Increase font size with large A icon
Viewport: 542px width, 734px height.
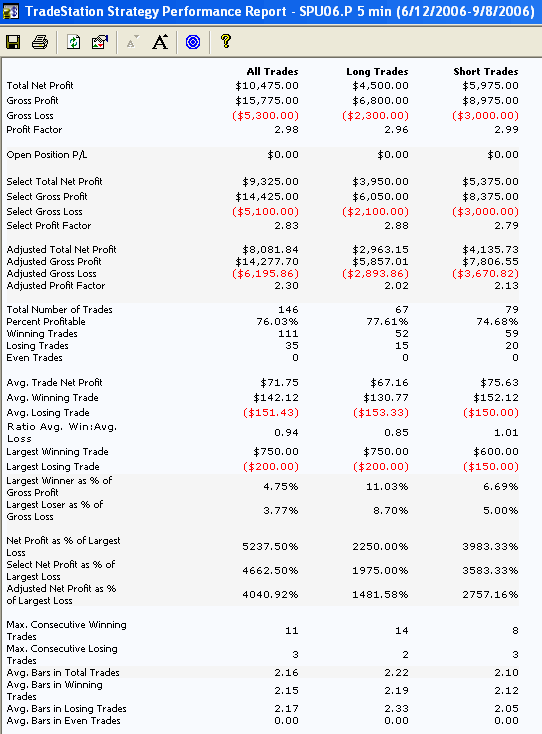coord(160,42)
